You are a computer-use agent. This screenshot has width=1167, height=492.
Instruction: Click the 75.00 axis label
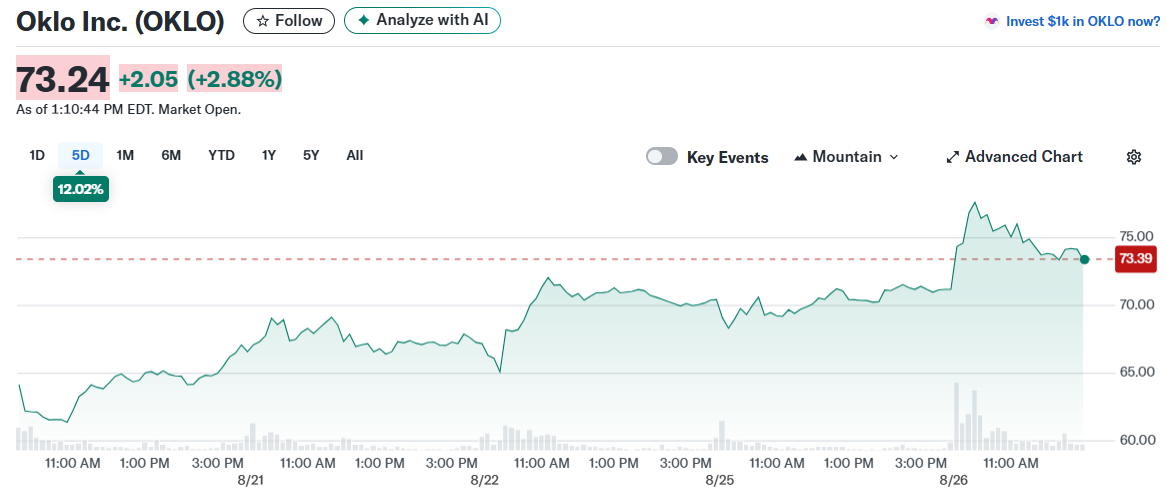point(1138,236)
